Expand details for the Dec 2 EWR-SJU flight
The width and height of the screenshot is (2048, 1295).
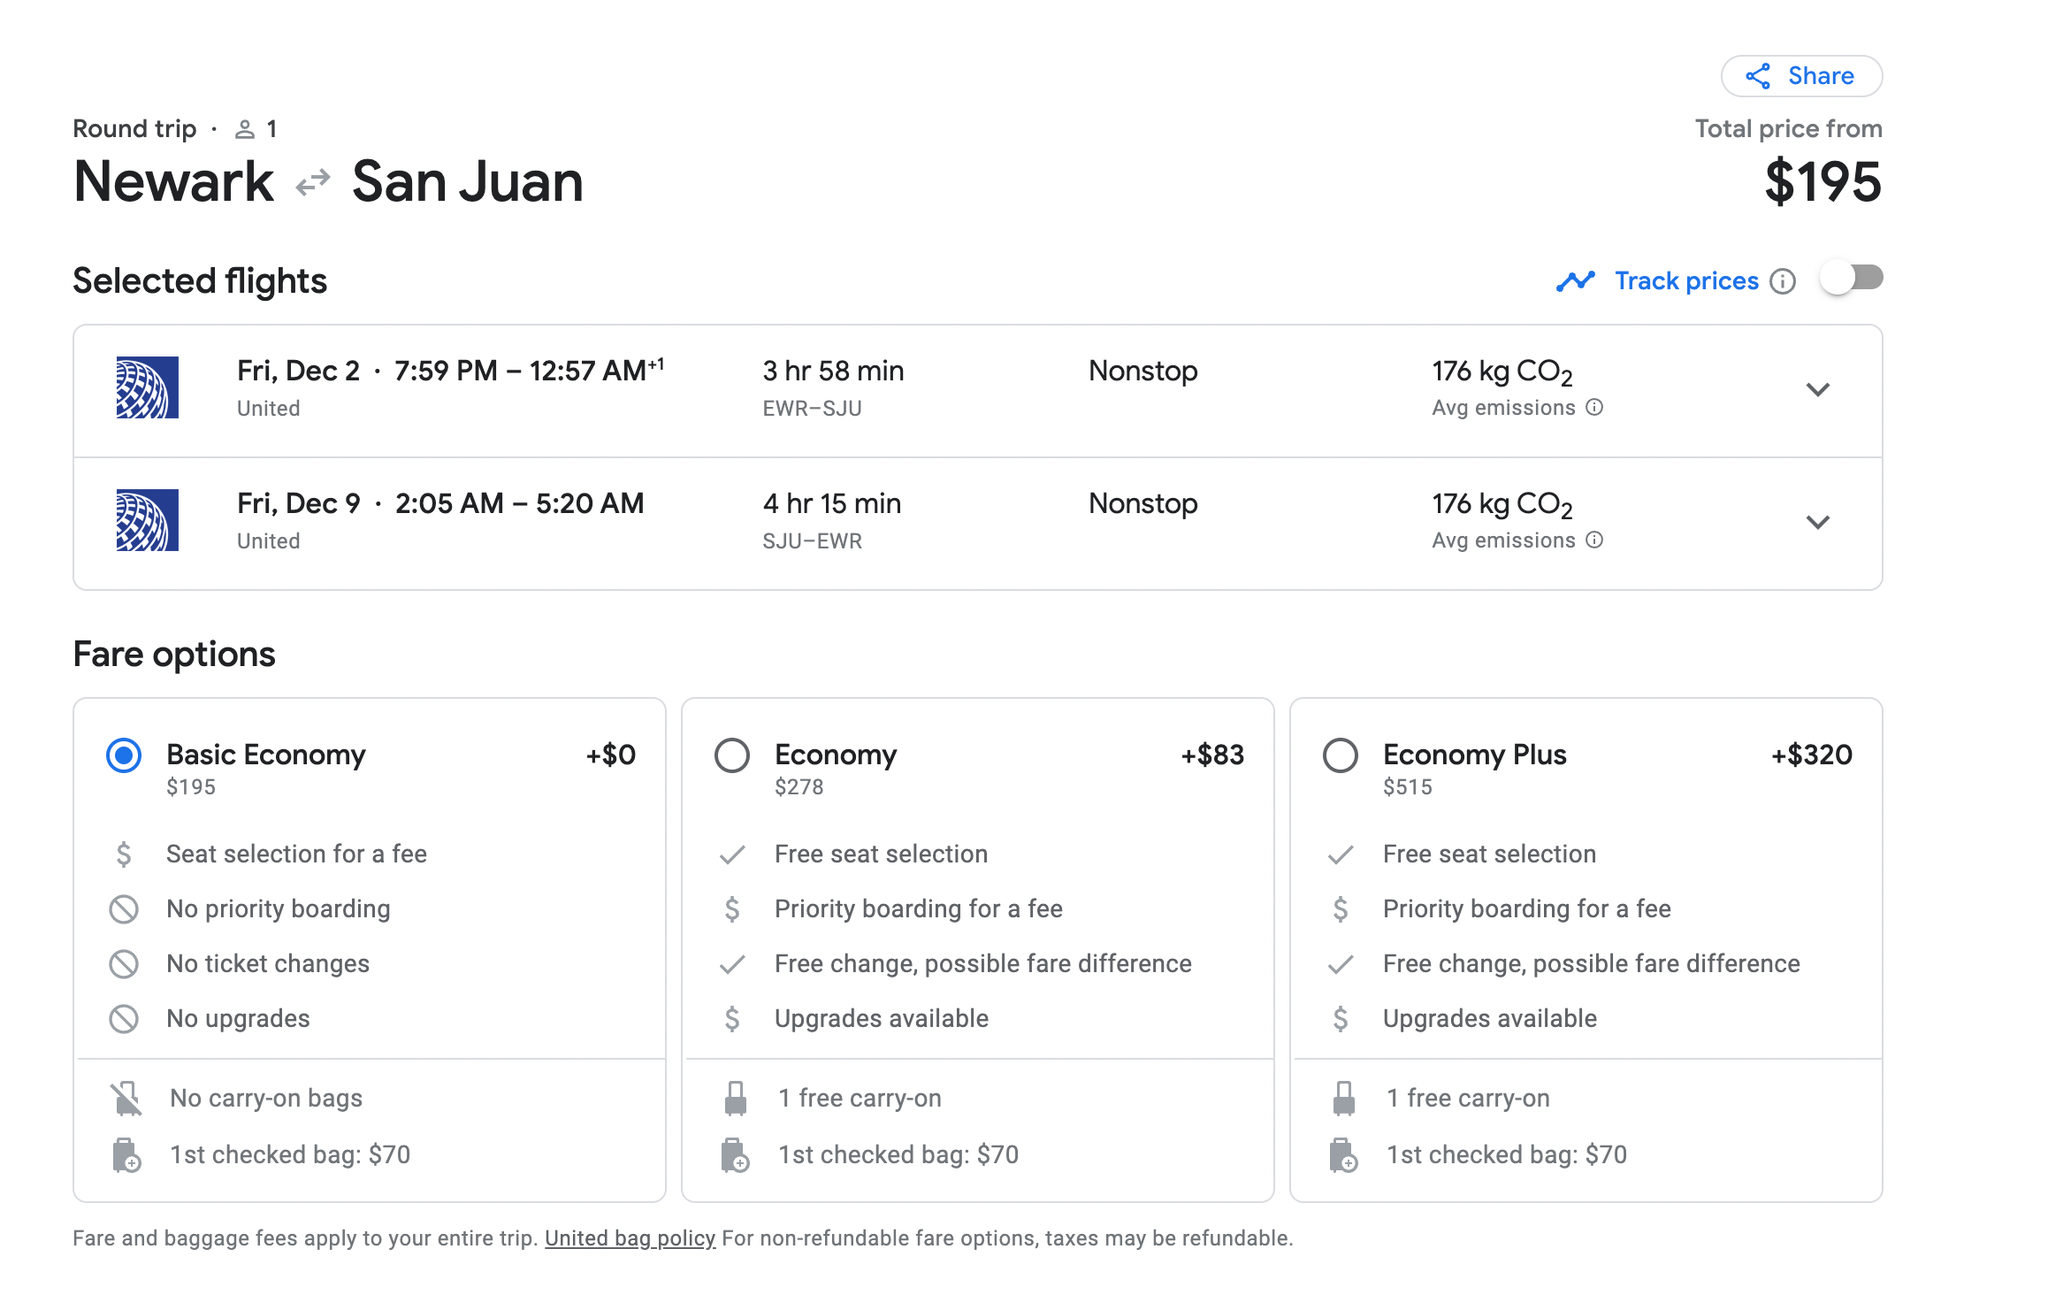pyautogui.click(x=1819, y=390)
